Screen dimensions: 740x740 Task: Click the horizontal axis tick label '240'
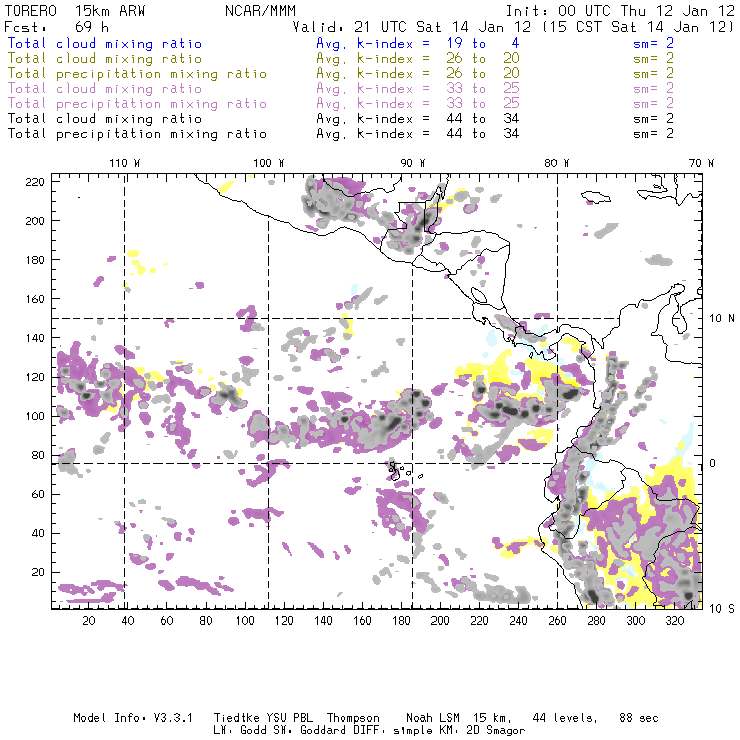(518, 621)
